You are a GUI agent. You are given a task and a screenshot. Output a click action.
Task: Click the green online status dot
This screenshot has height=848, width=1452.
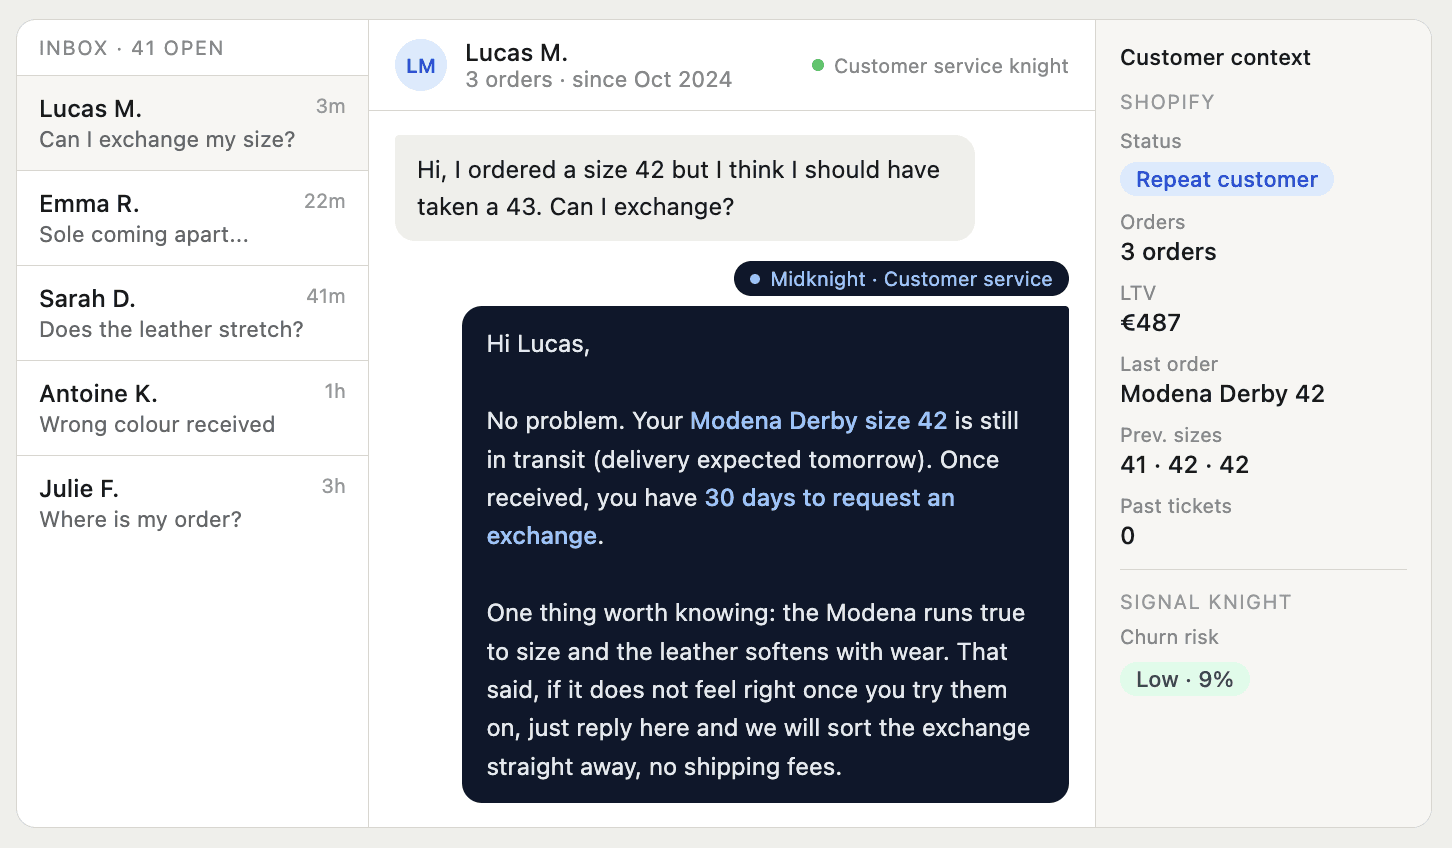(817, 66)
